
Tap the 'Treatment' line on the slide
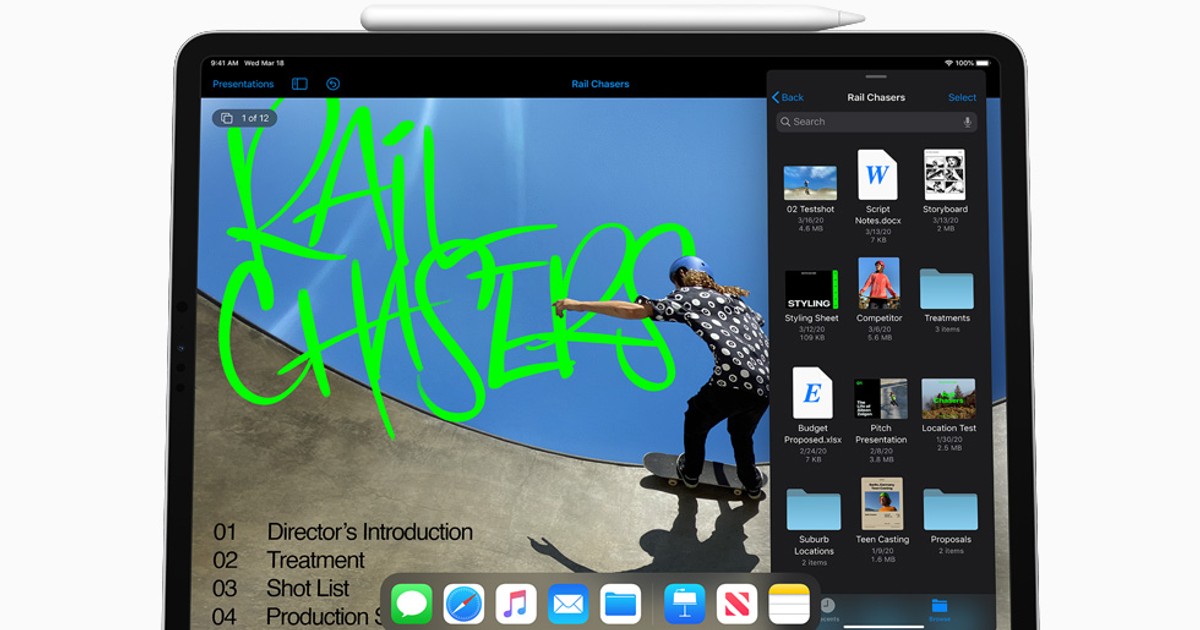coord(316,560)
